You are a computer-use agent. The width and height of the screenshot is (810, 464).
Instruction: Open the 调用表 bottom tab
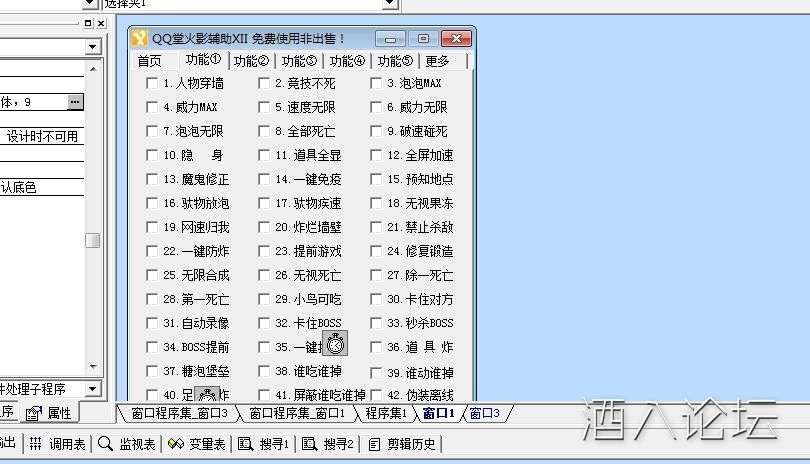pos(58,444)
